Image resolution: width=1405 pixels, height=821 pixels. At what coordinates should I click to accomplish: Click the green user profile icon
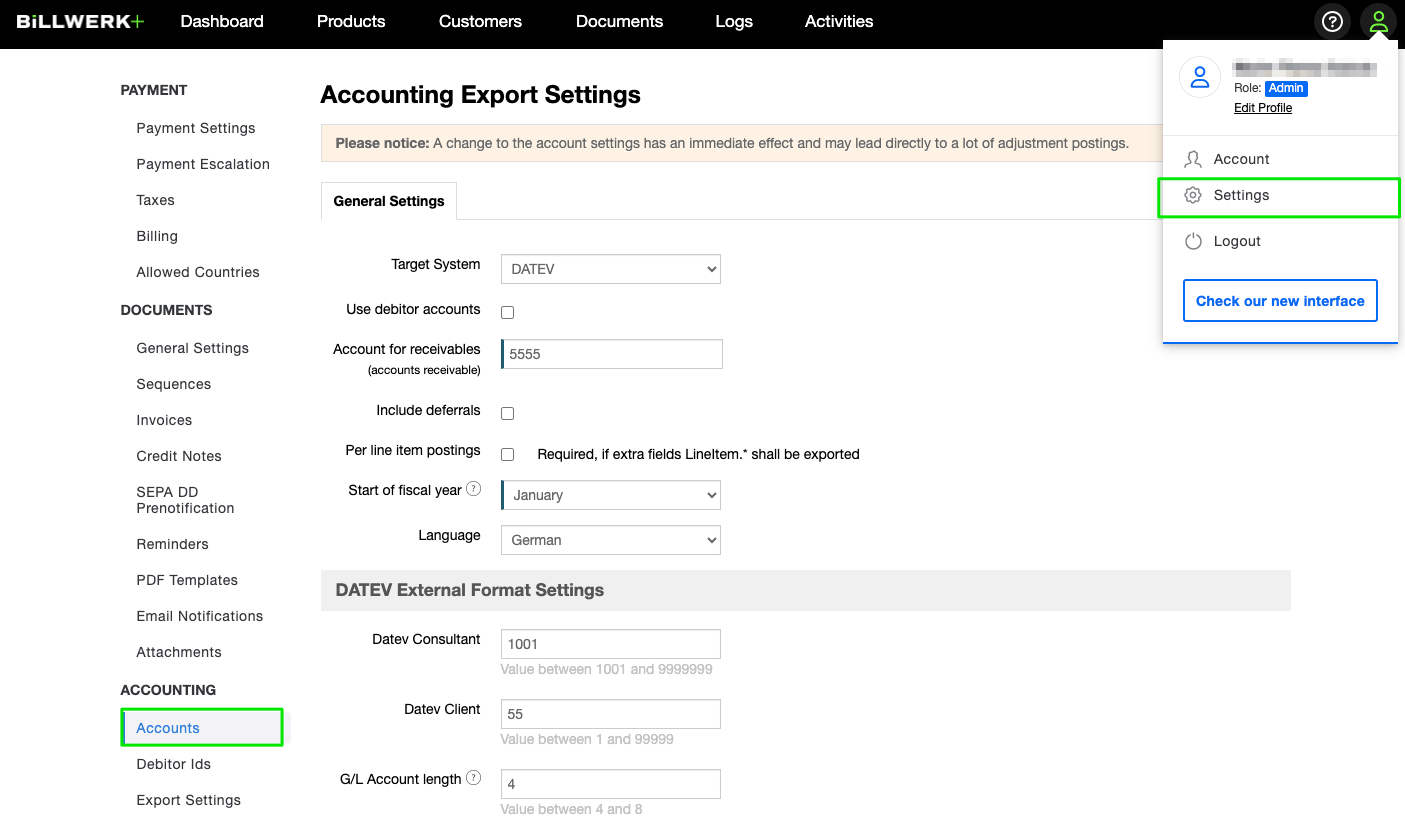[1379, 21]
